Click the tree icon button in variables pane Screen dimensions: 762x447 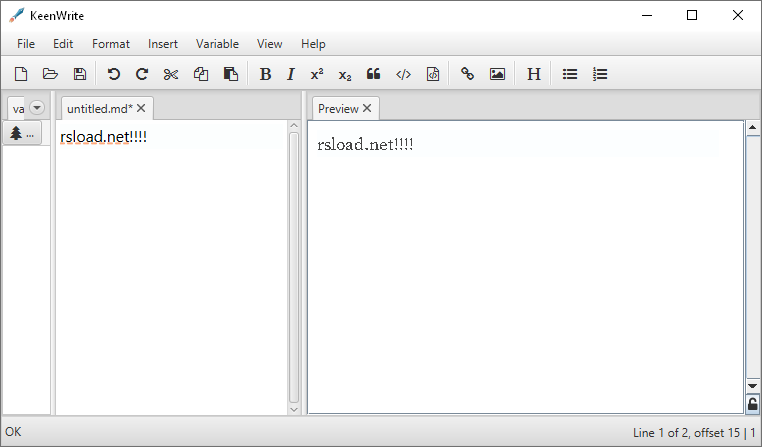(22, 133)
